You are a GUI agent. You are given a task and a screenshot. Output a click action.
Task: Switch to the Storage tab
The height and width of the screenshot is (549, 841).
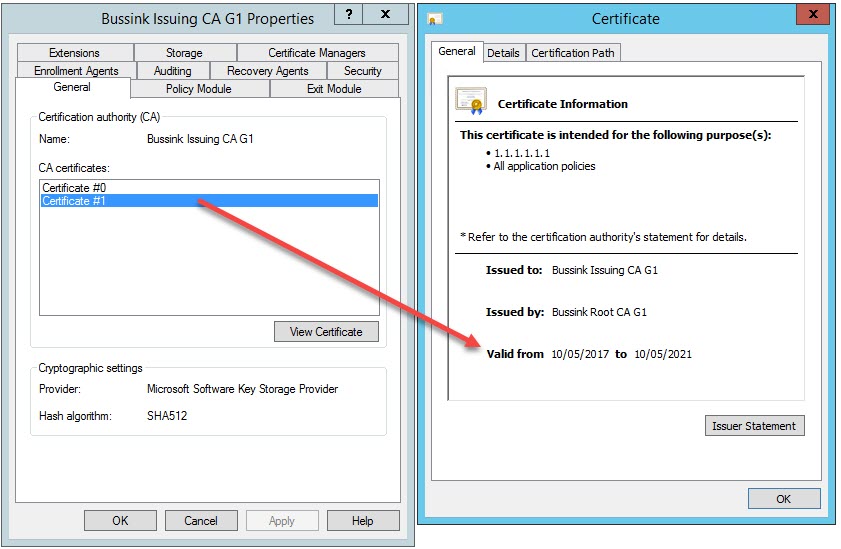pos(184,53)
